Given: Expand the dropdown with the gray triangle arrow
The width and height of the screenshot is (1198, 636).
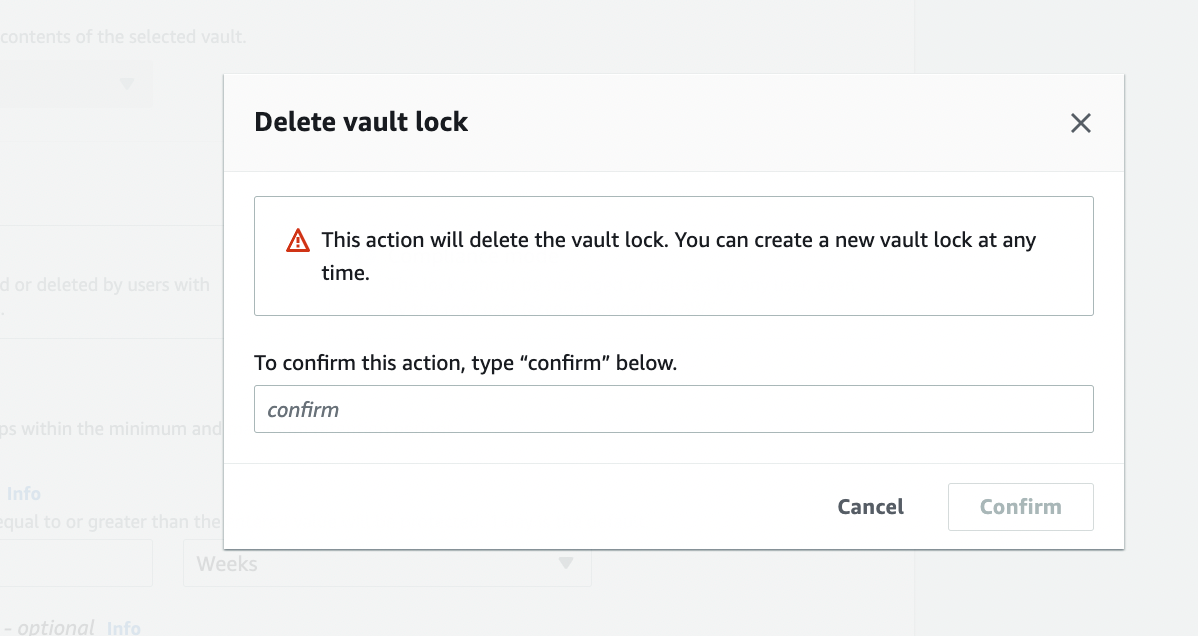Looking at the screenshot, I should tap(127, 84).
